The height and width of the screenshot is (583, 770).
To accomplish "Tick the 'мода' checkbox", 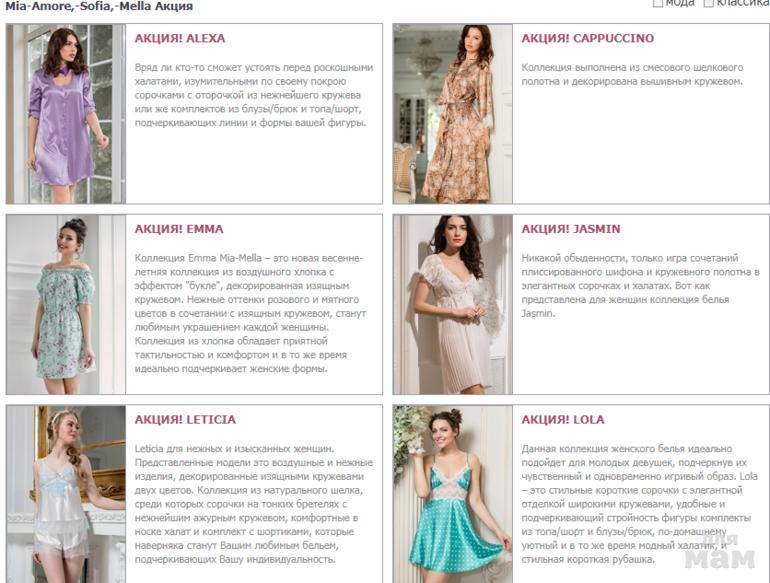I will 658,3.
